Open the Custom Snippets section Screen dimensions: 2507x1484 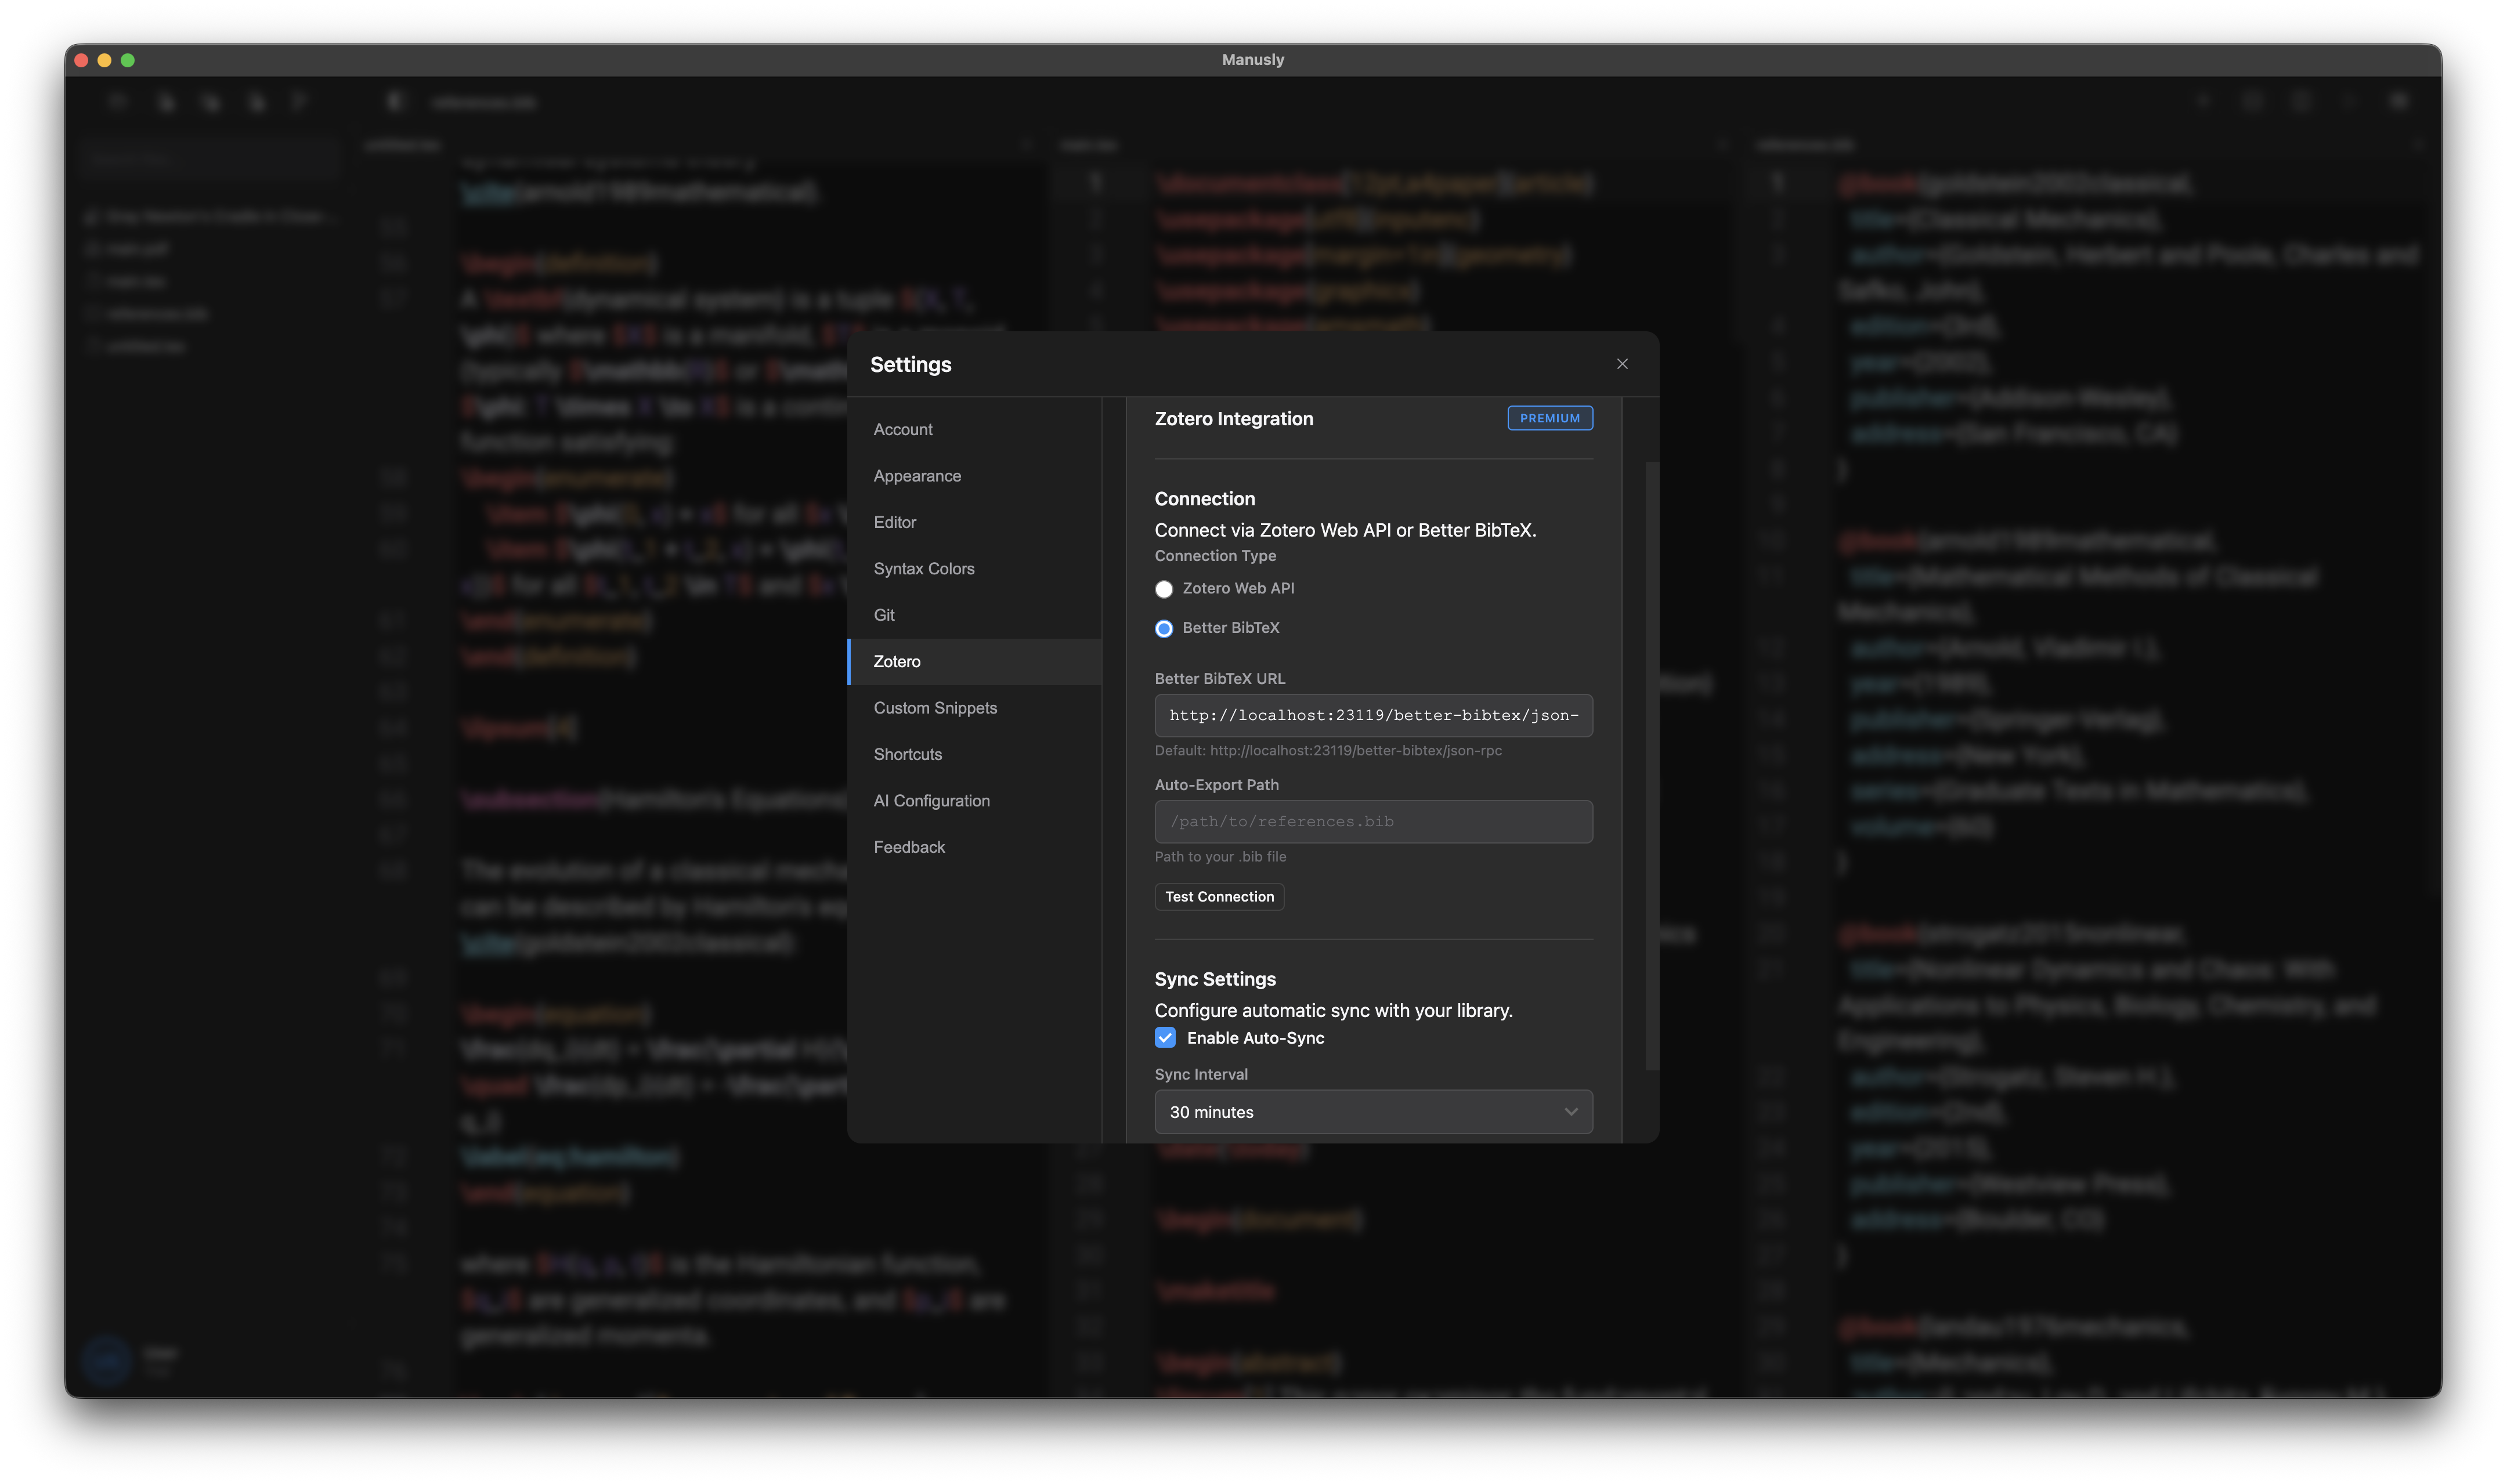coord(935,707)
